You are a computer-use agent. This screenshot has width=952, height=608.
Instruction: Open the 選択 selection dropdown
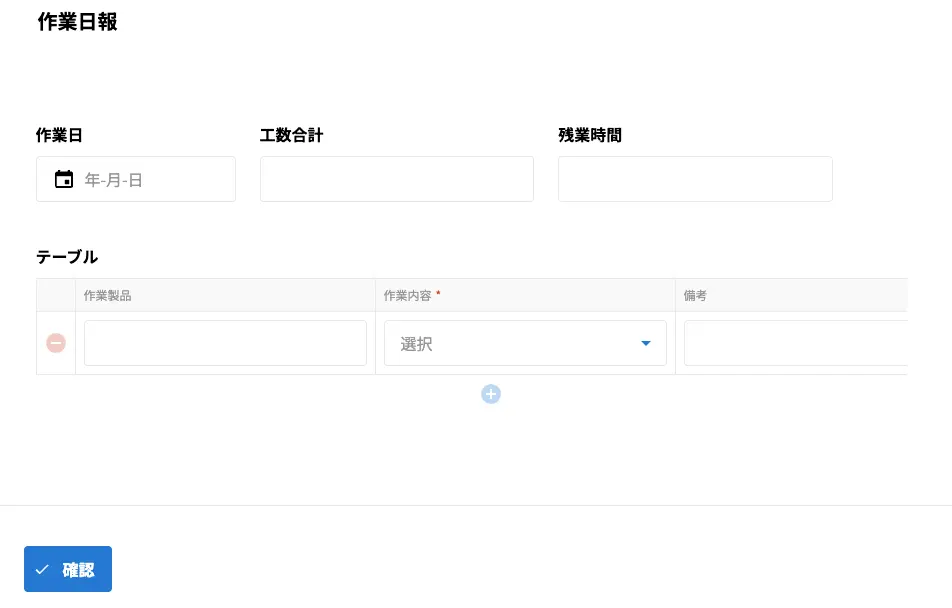(x=525, y=343)
